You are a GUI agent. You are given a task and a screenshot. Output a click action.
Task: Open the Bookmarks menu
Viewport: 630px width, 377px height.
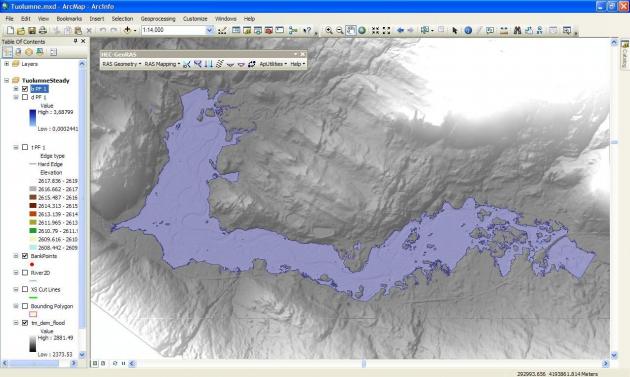tap(69, 19)
